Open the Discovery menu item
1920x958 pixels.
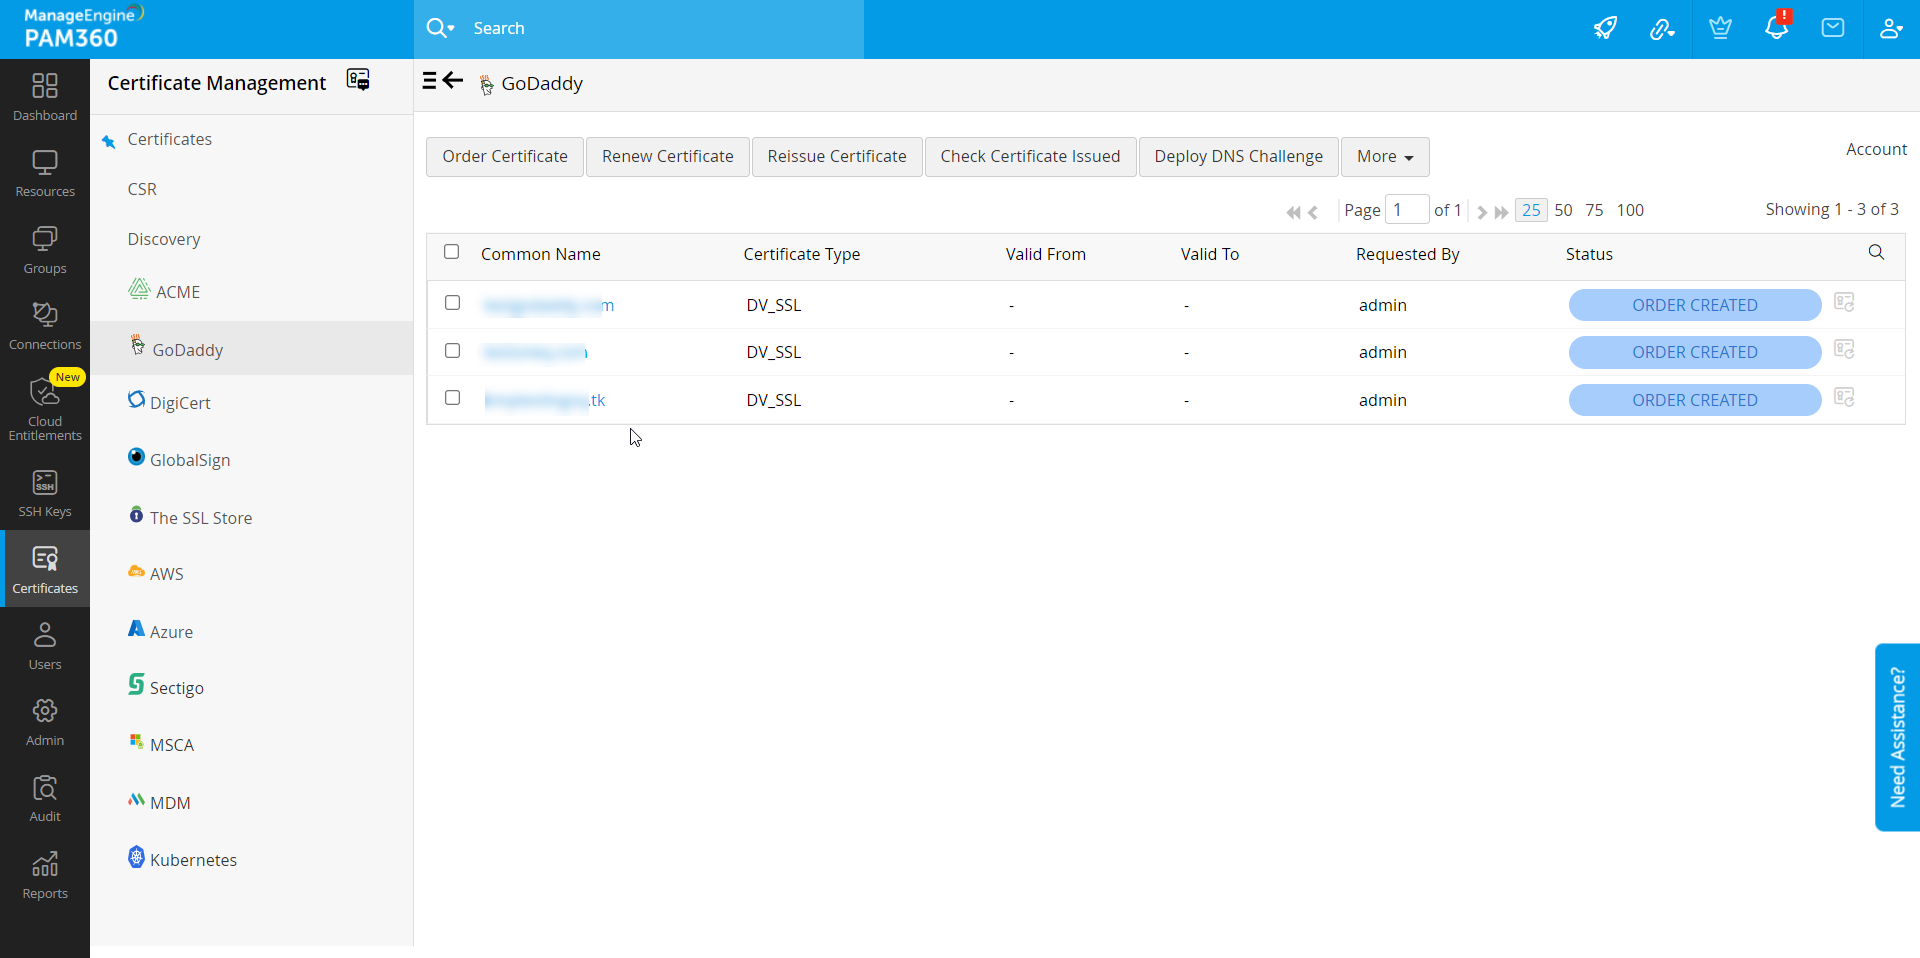tap(164, 239)
